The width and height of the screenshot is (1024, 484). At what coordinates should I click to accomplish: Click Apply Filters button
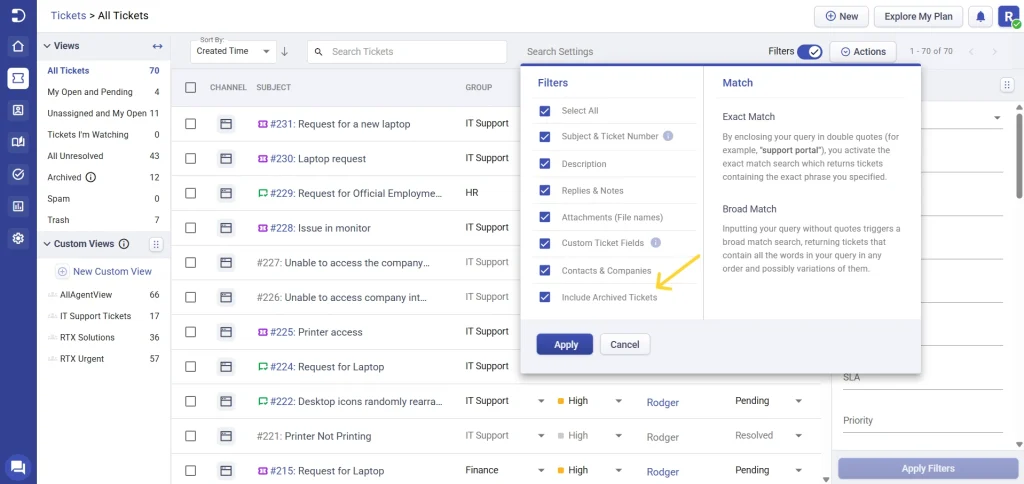[927, 468]
